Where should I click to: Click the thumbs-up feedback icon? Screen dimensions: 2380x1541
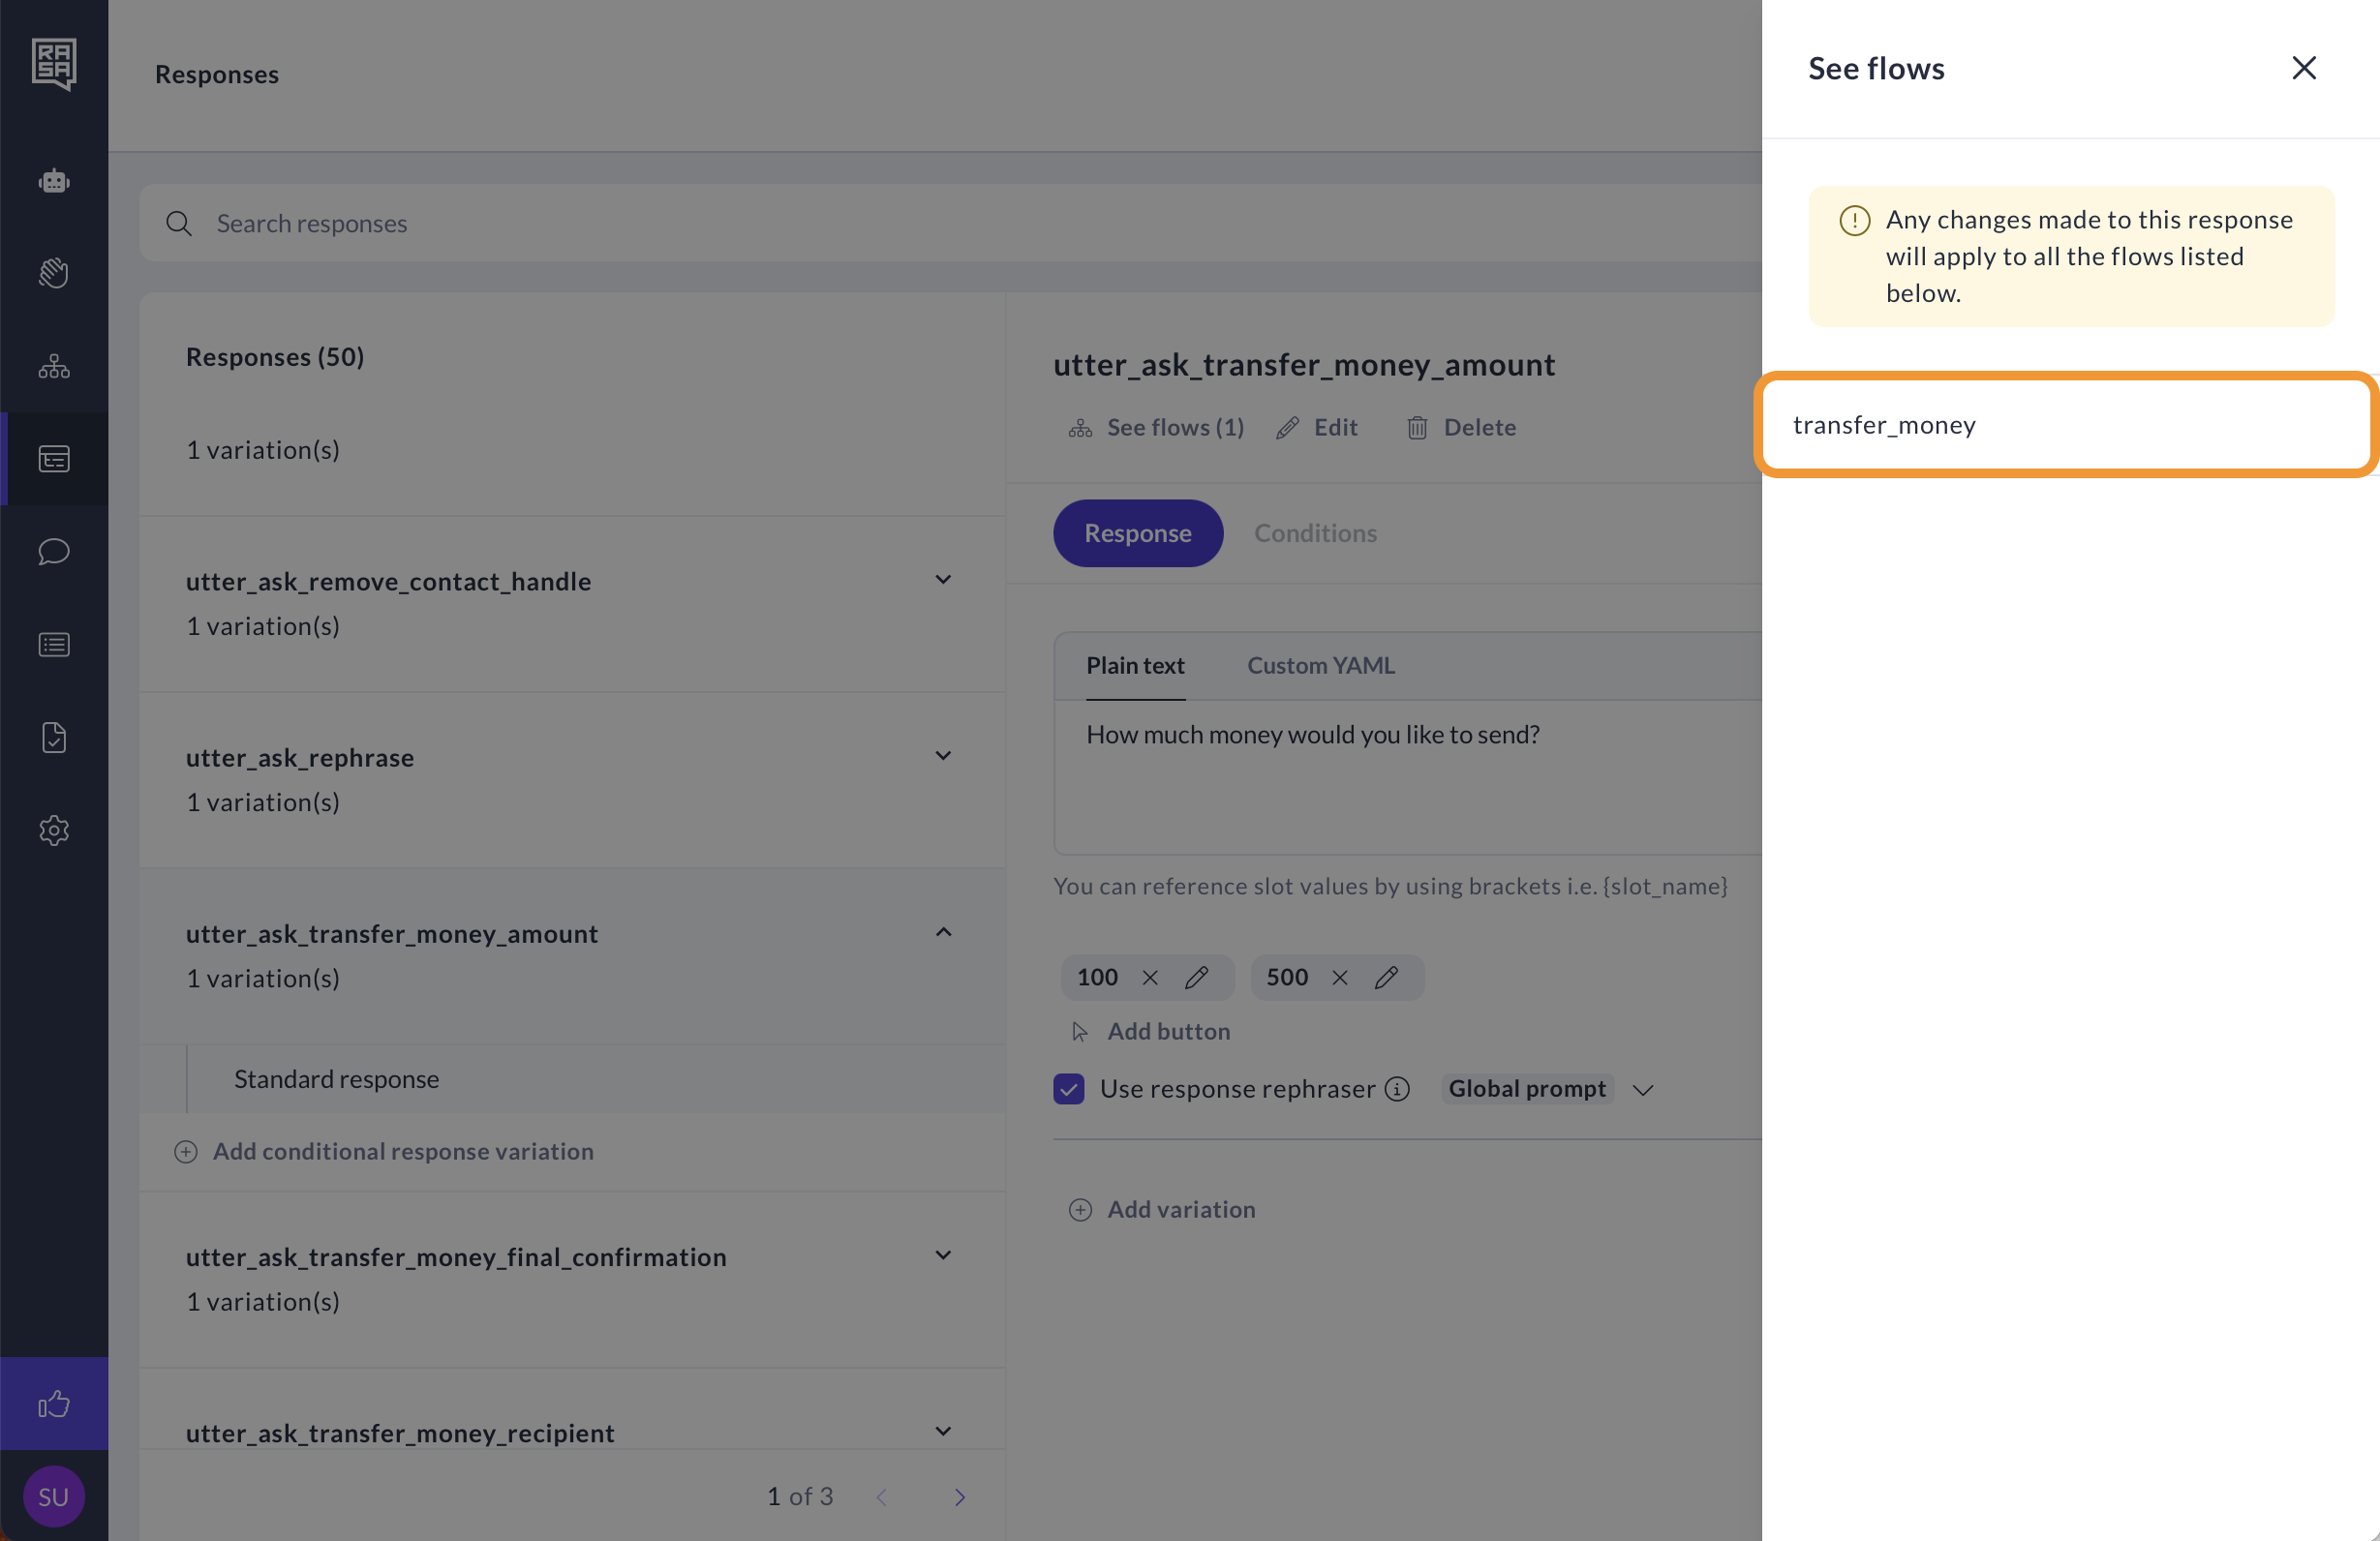click(54, 1404)
